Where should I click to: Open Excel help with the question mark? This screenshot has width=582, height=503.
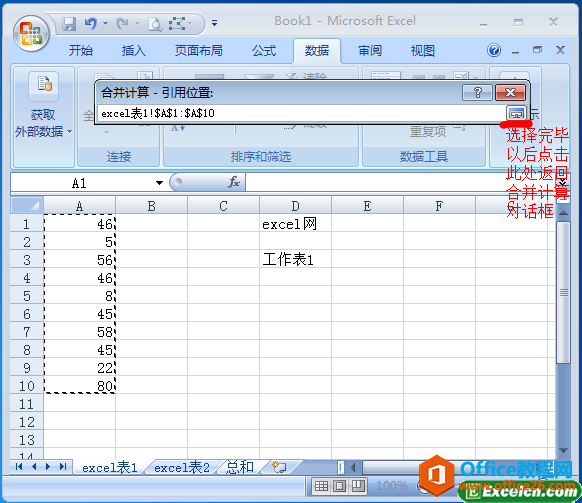(494, 50)
